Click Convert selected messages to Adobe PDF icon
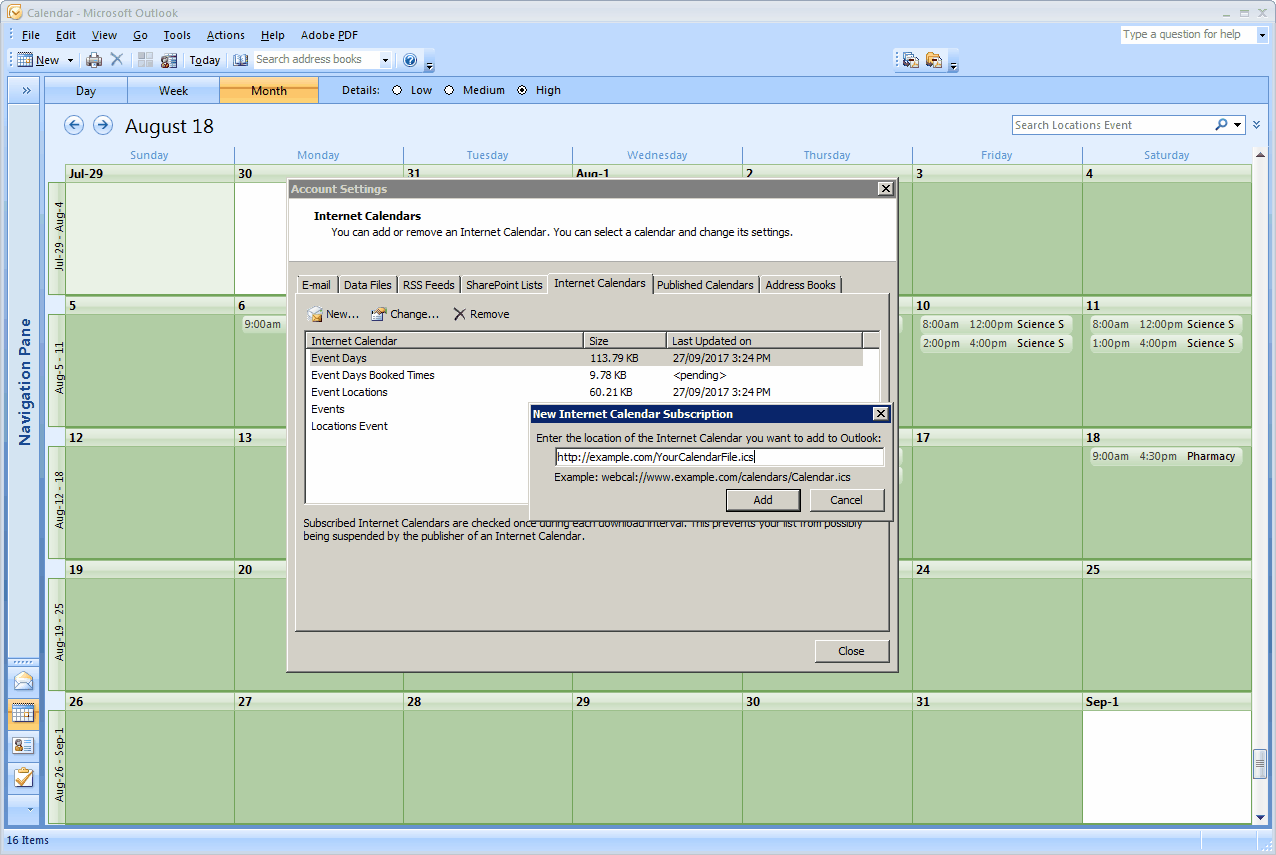 [911, 60]
